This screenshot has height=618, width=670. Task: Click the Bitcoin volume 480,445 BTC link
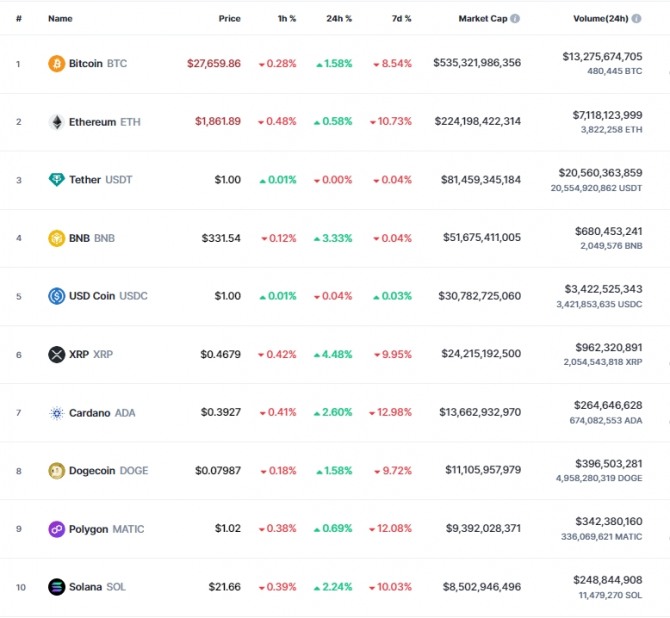click(614, 71)
